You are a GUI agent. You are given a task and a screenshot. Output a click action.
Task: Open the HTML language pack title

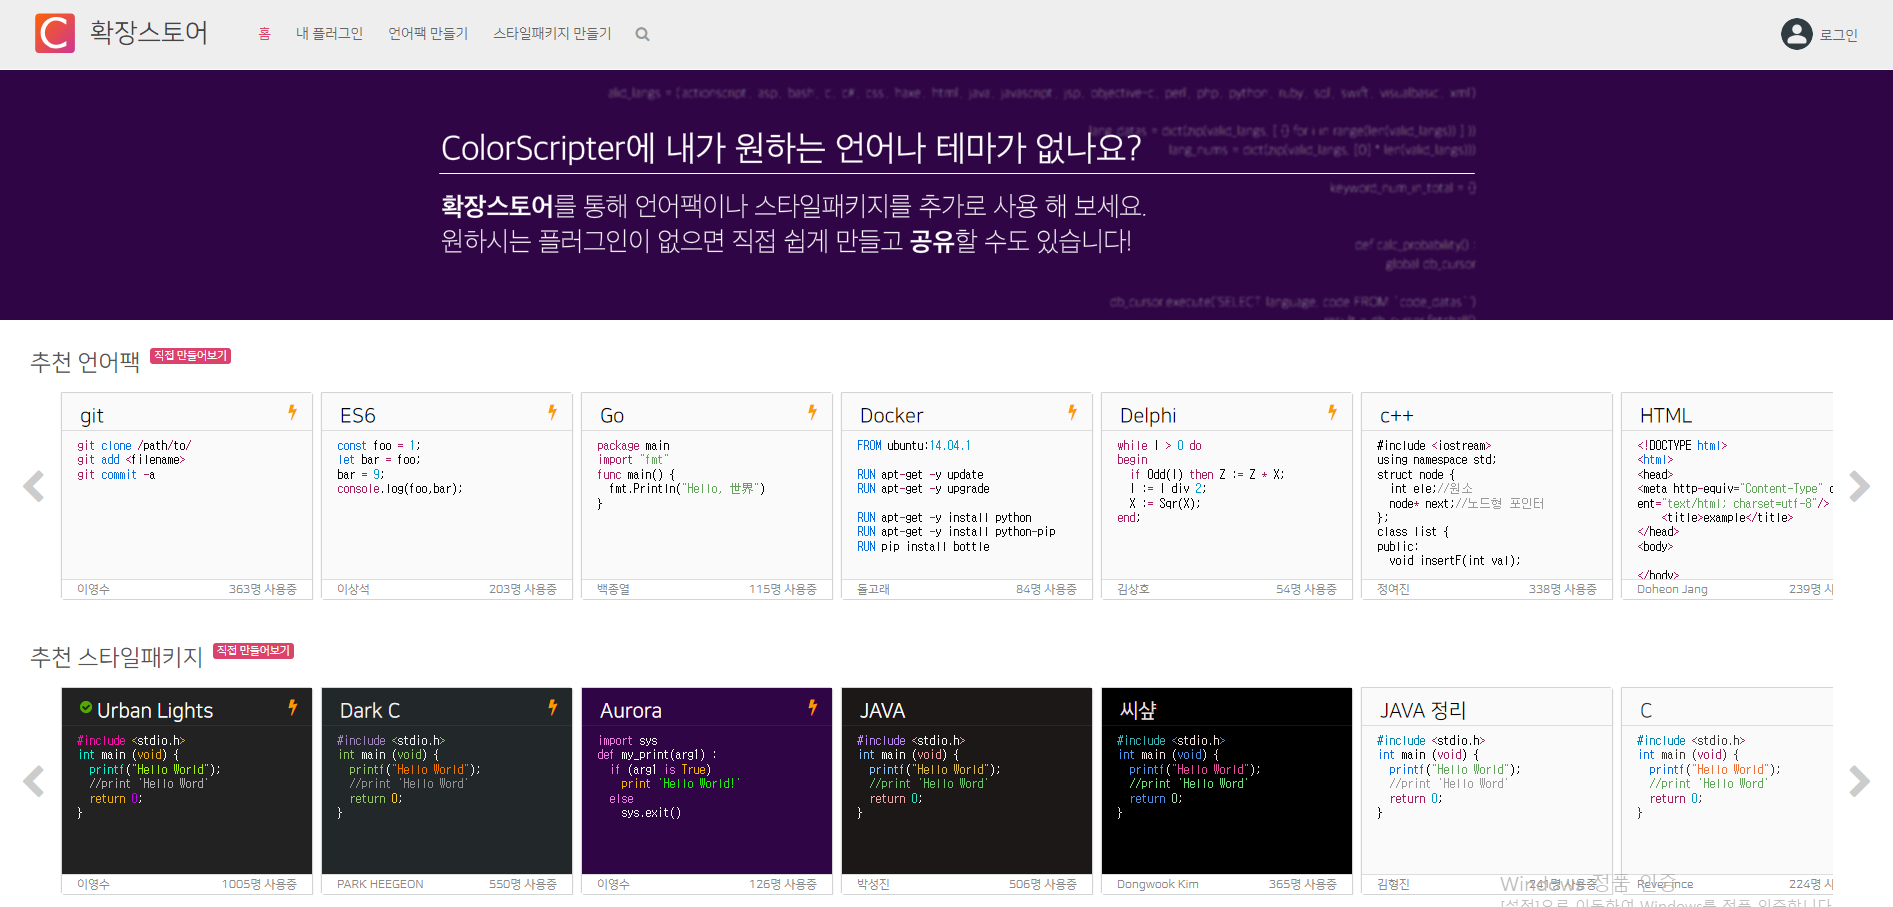coord(1665,415)
